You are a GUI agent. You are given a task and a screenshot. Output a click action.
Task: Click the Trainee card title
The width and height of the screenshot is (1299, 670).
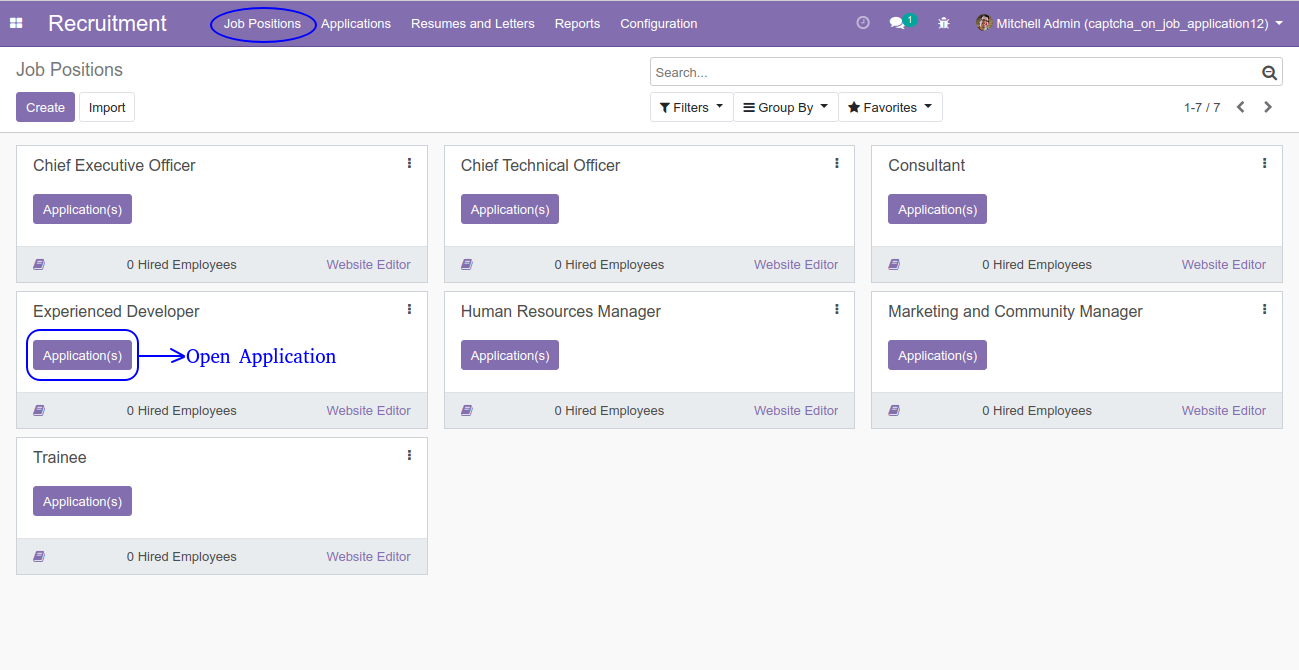[x=60, y=458]
